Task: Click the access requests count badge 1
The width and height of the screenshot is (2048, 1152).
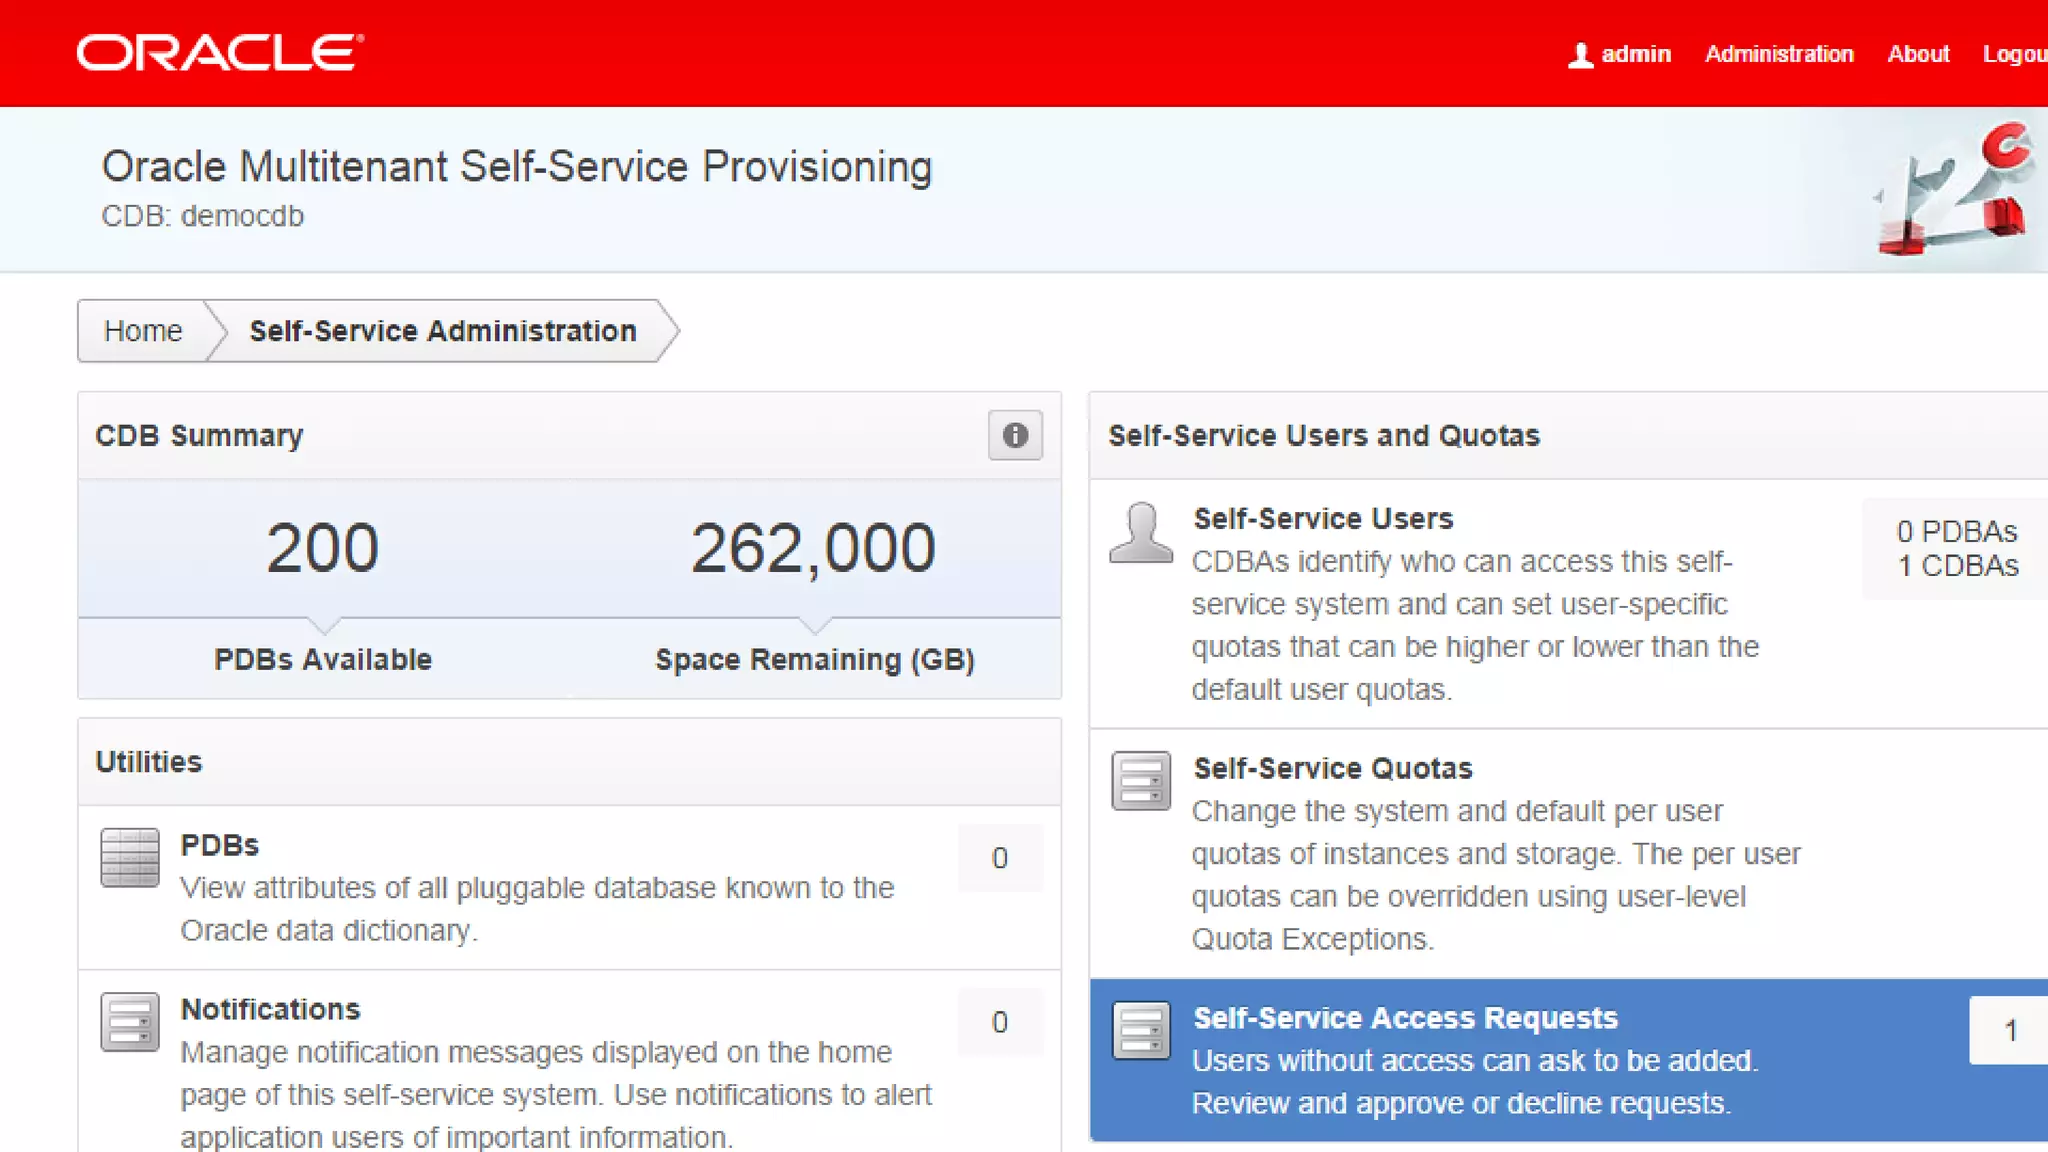Action: click(x=2009, y=1030)
